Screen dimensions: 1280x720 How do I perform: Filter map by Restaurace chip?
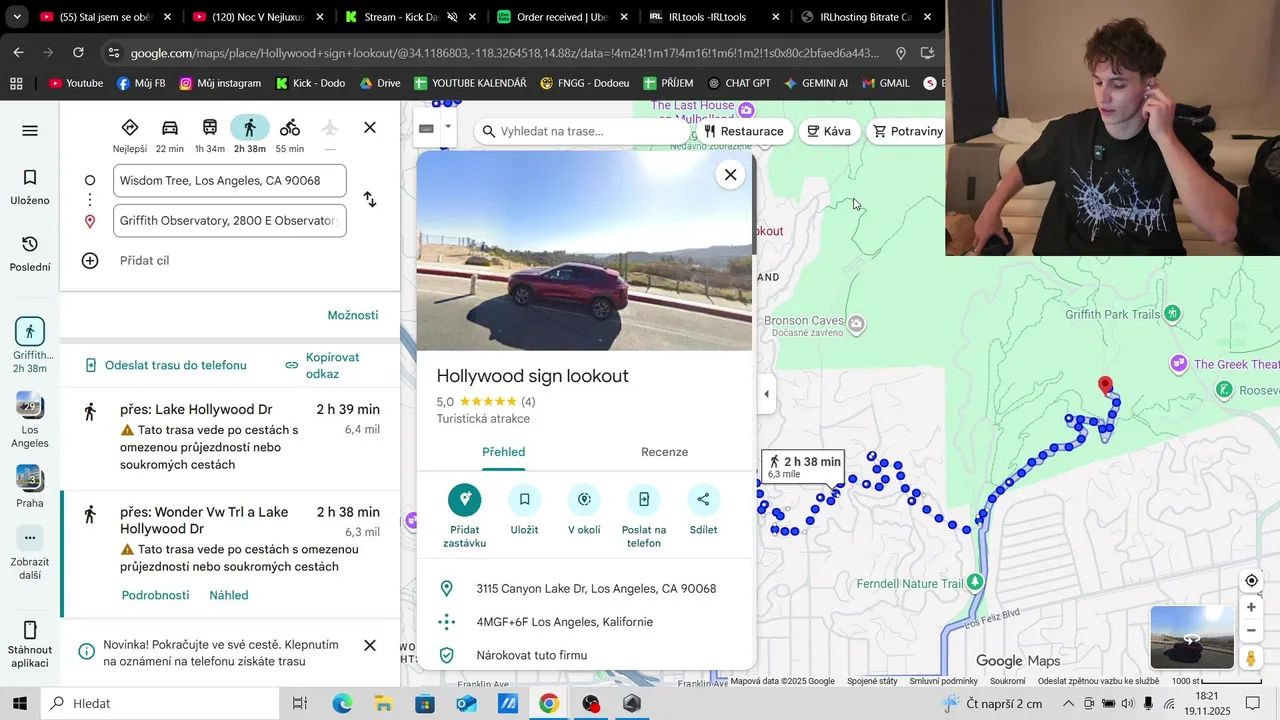tap(744, 131)
